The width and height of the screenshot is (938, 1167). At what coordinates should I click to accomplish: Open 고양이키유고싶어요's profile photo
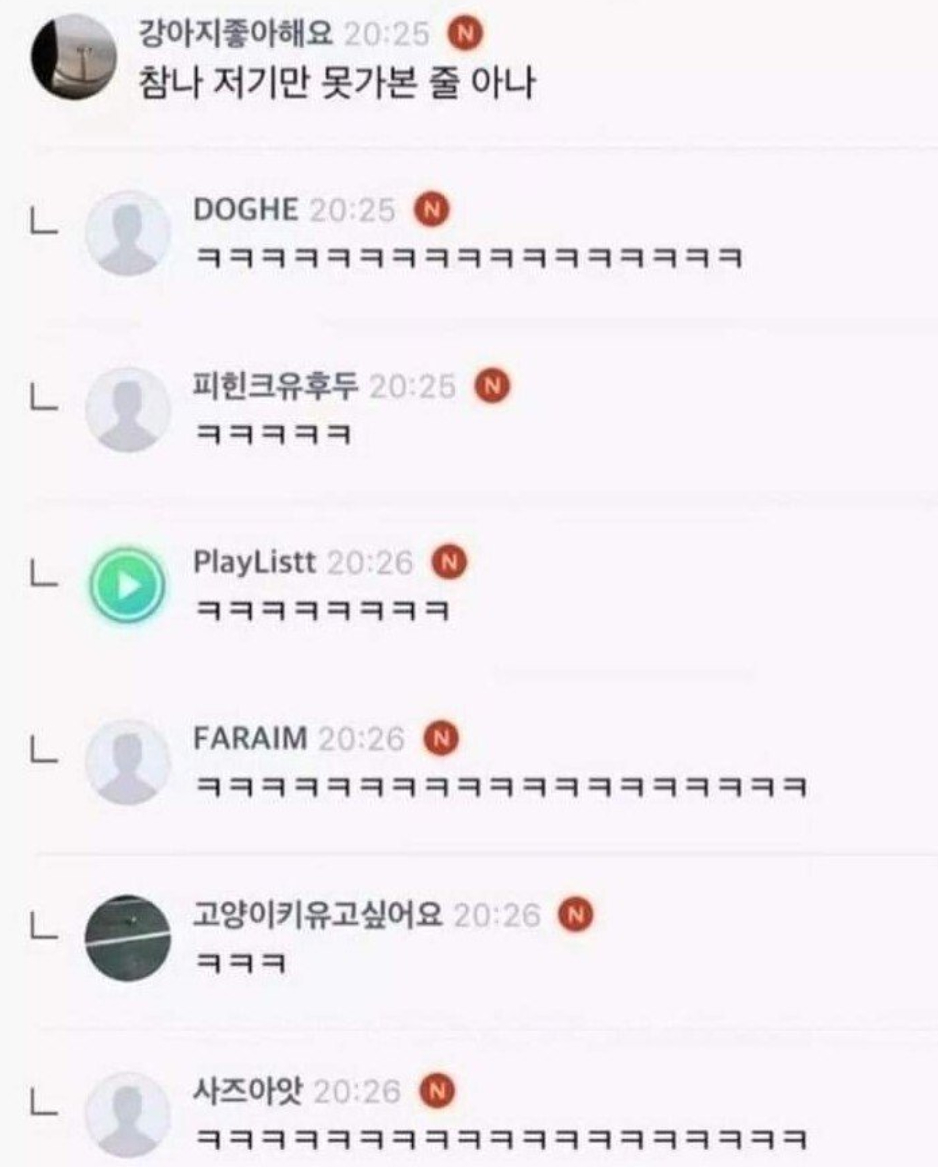128,938
